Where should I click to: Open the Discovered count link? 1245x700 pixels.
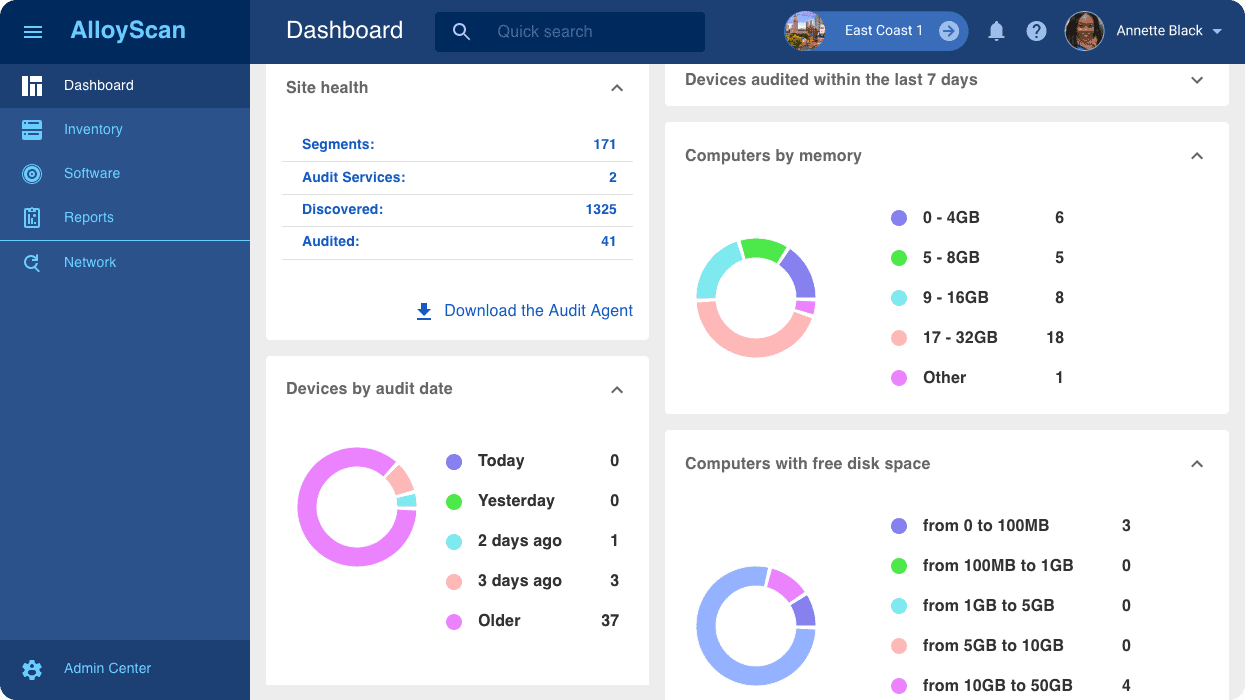pyautogui.click(x=601, y=210)
